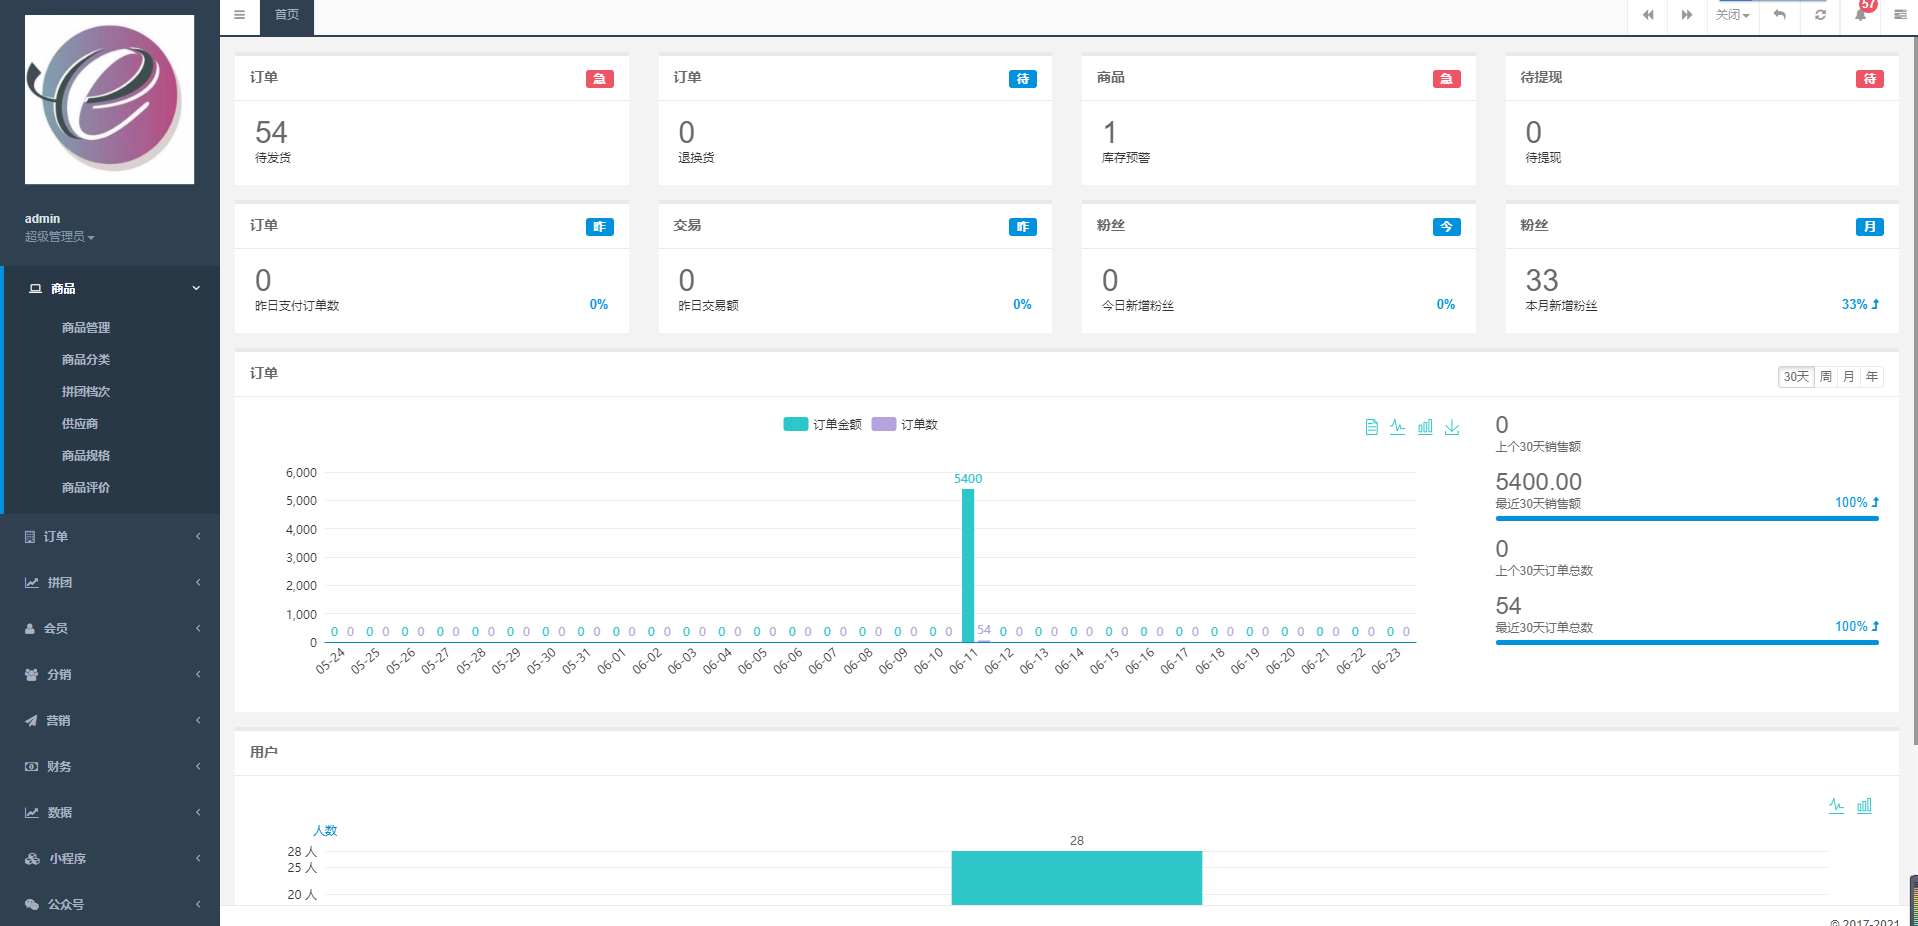
Task: Open data view in order chart
Action: point(1371,427)
